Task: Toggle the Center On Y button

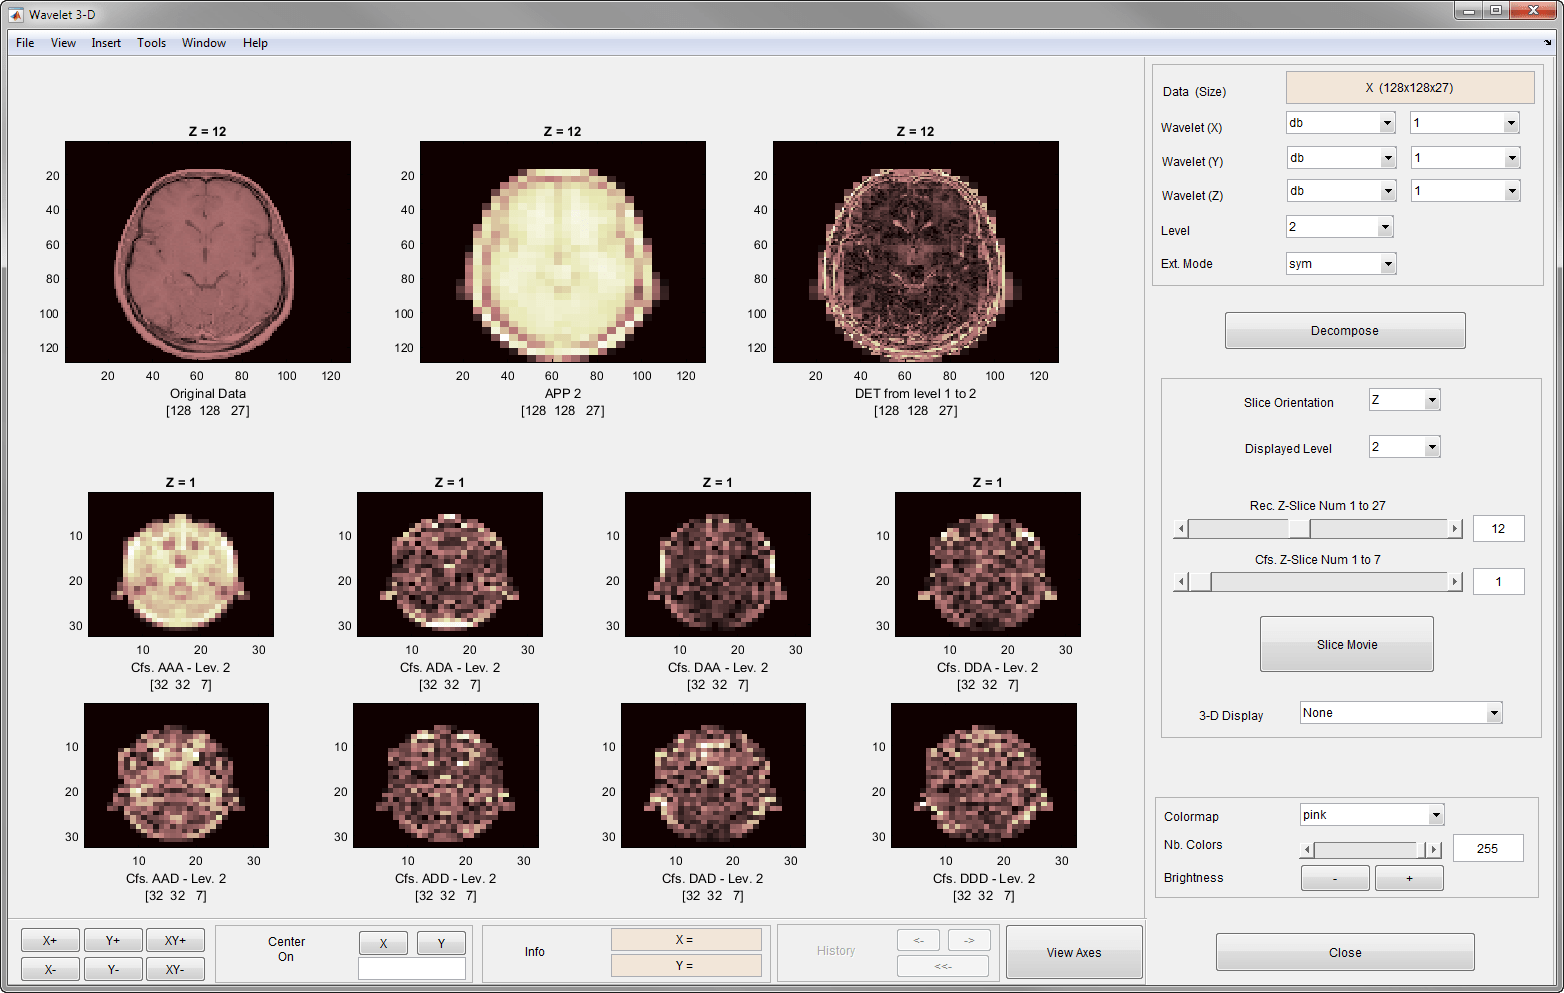Action: [x=441, y=944]
